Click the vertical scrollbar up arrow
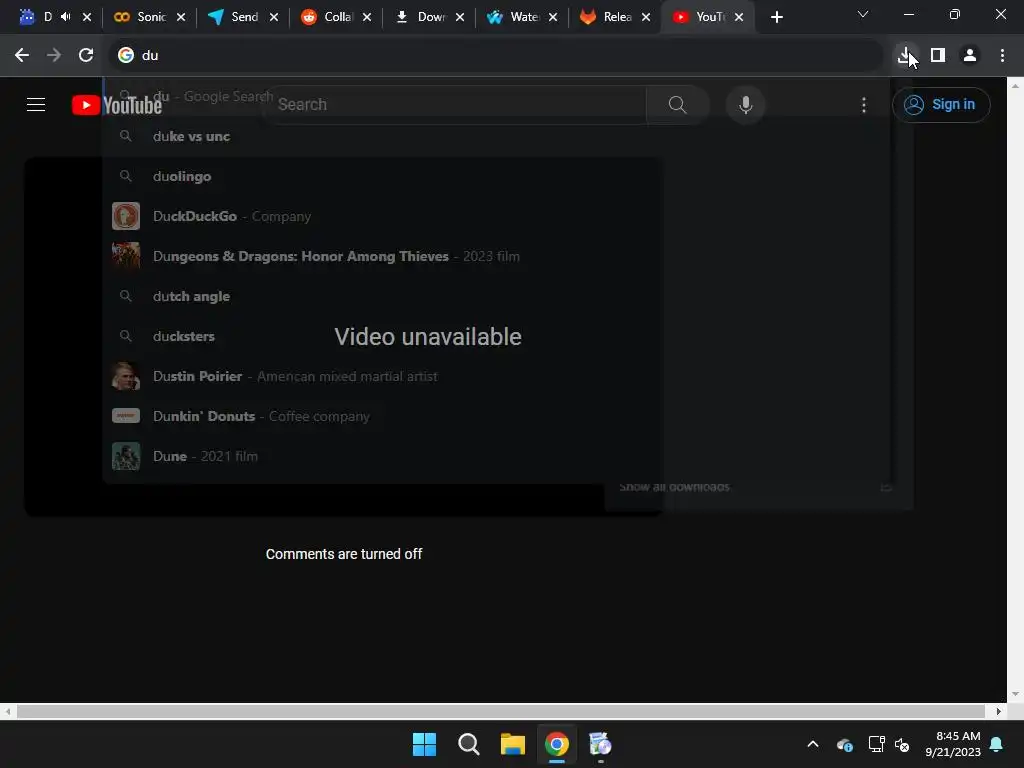The height and width of the screenshot is (768, 1024). (x=1015, y=86)
